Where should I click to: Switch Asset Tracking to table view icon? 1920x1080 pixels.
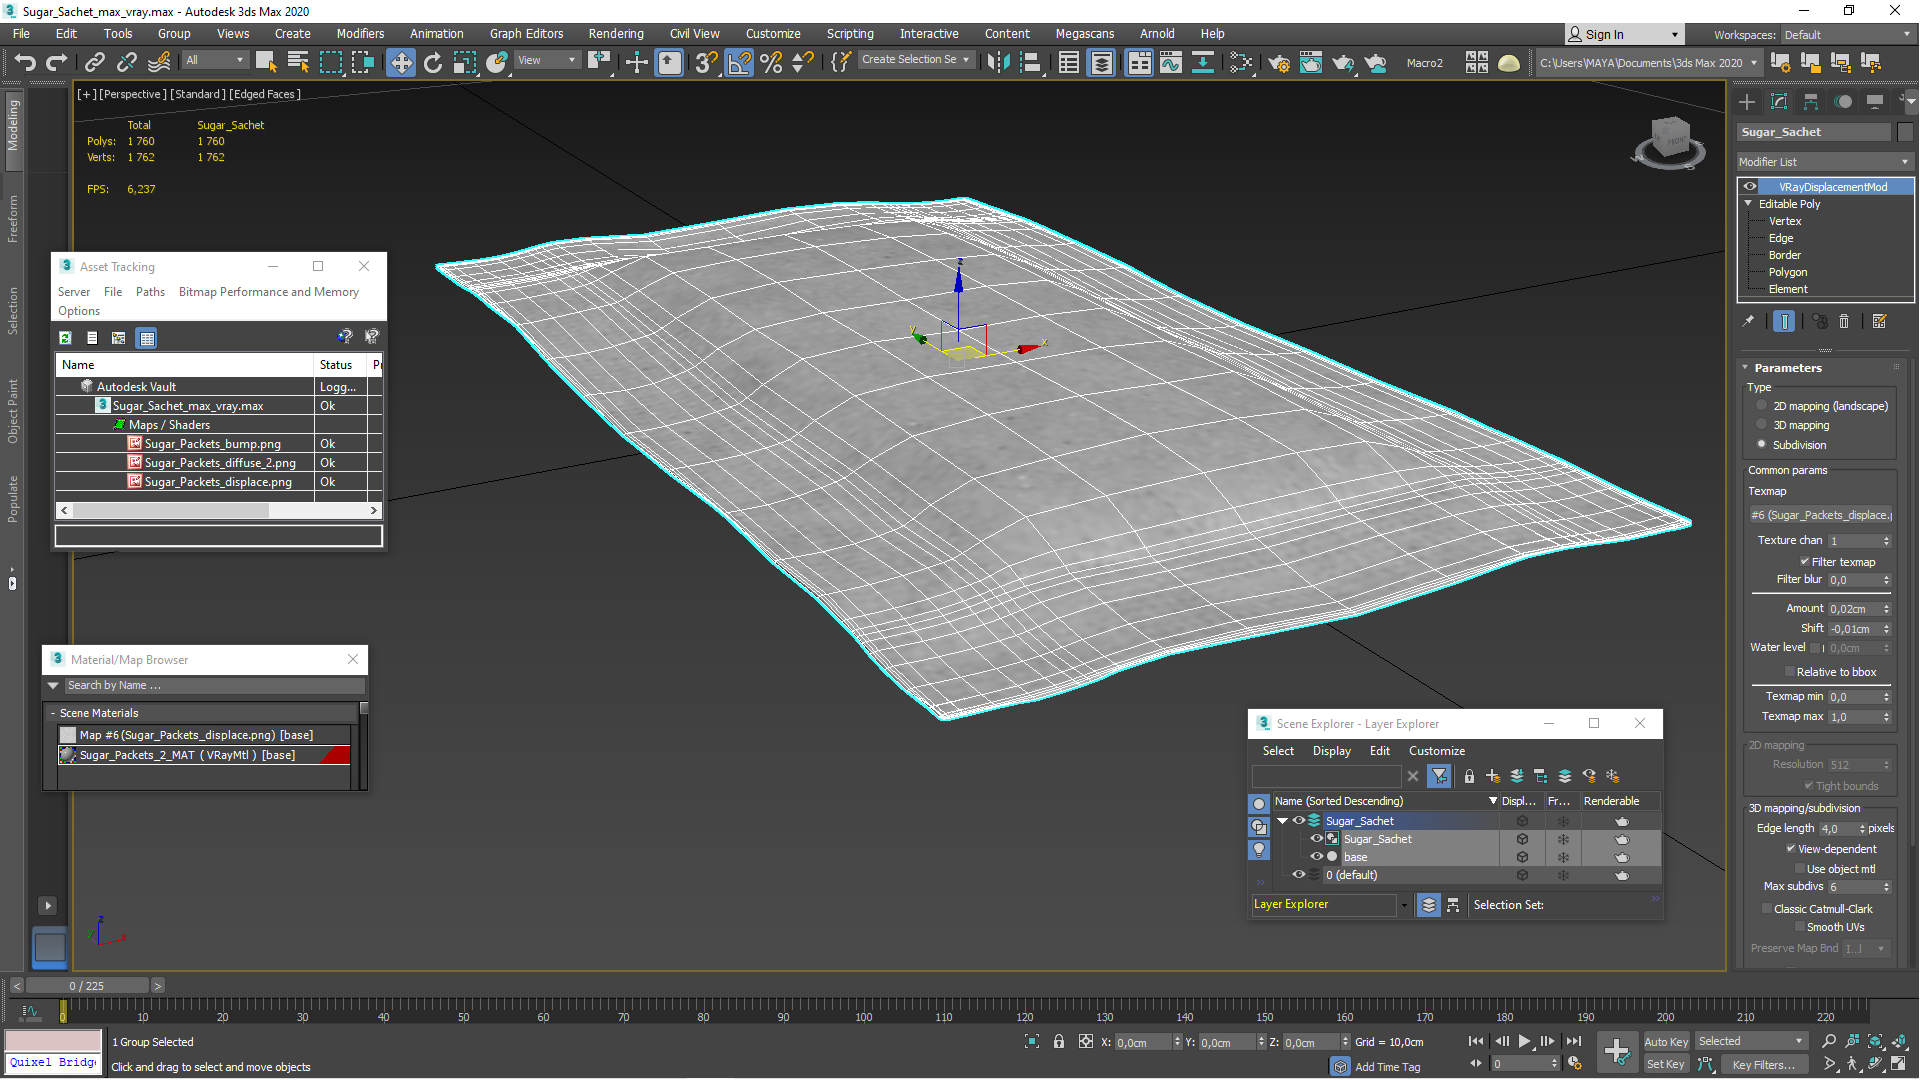pos(147,338)
